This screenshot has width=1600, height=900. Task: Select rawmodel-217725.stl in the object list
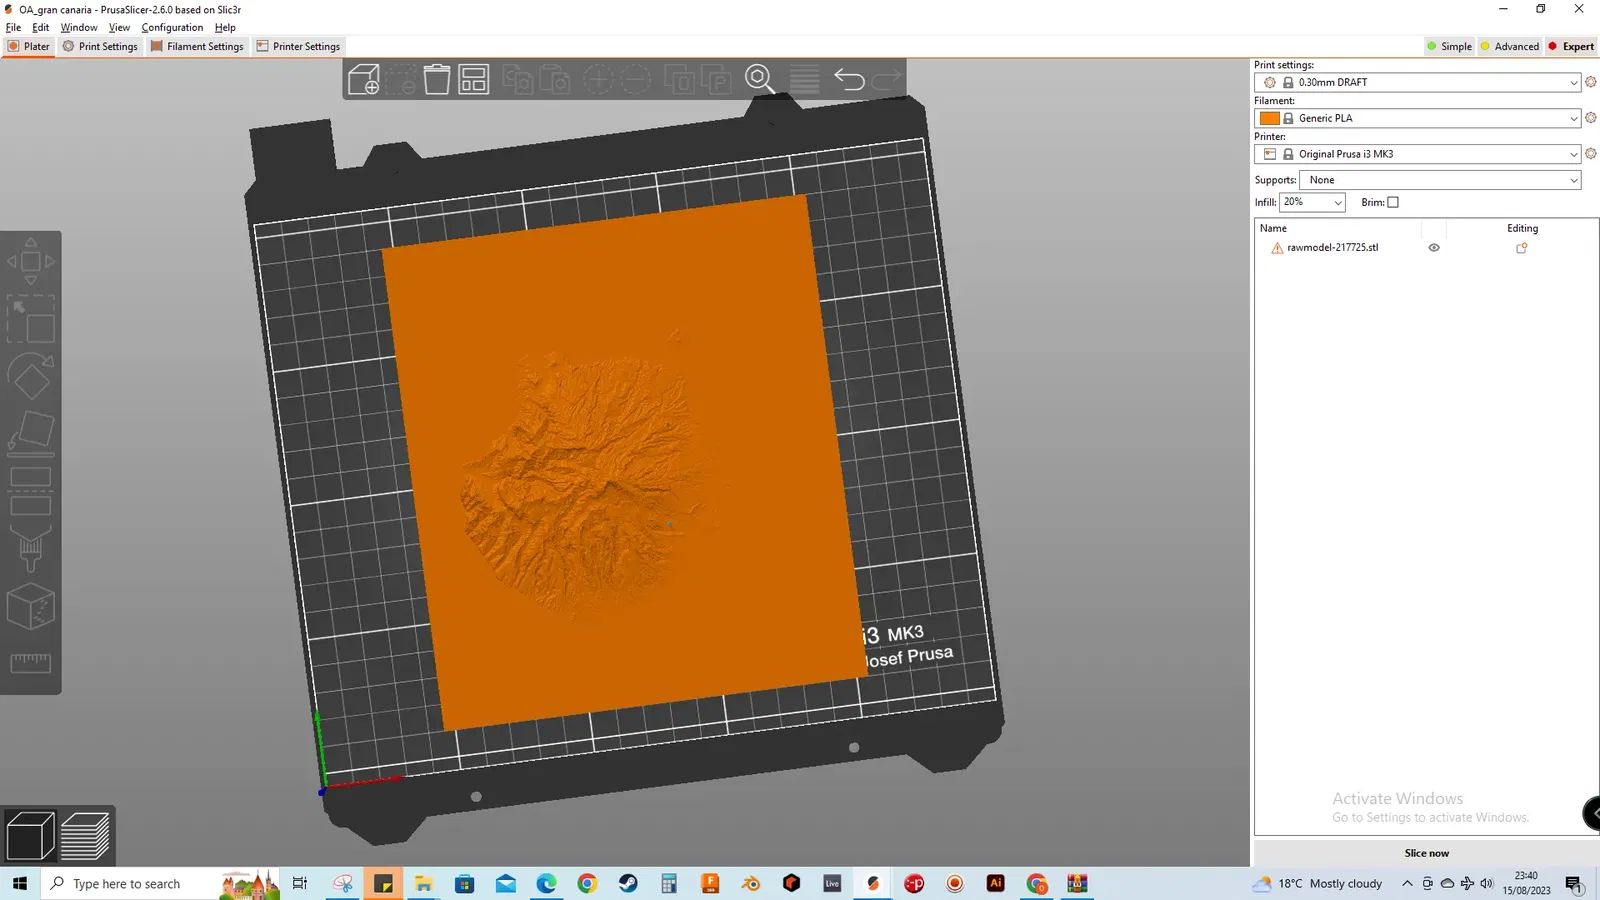coord(1332,248)
